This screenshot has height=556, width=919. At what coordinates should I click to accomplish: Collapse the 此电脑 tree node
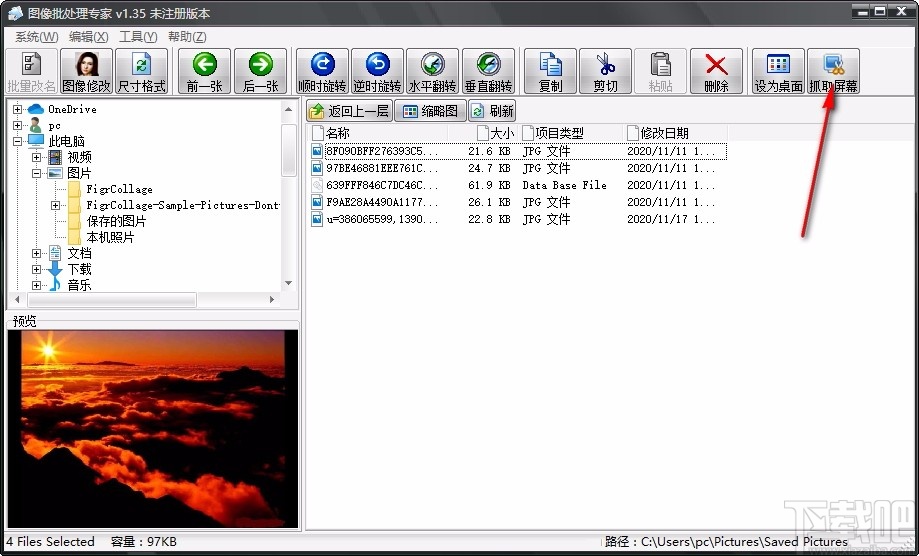point(18,141)
